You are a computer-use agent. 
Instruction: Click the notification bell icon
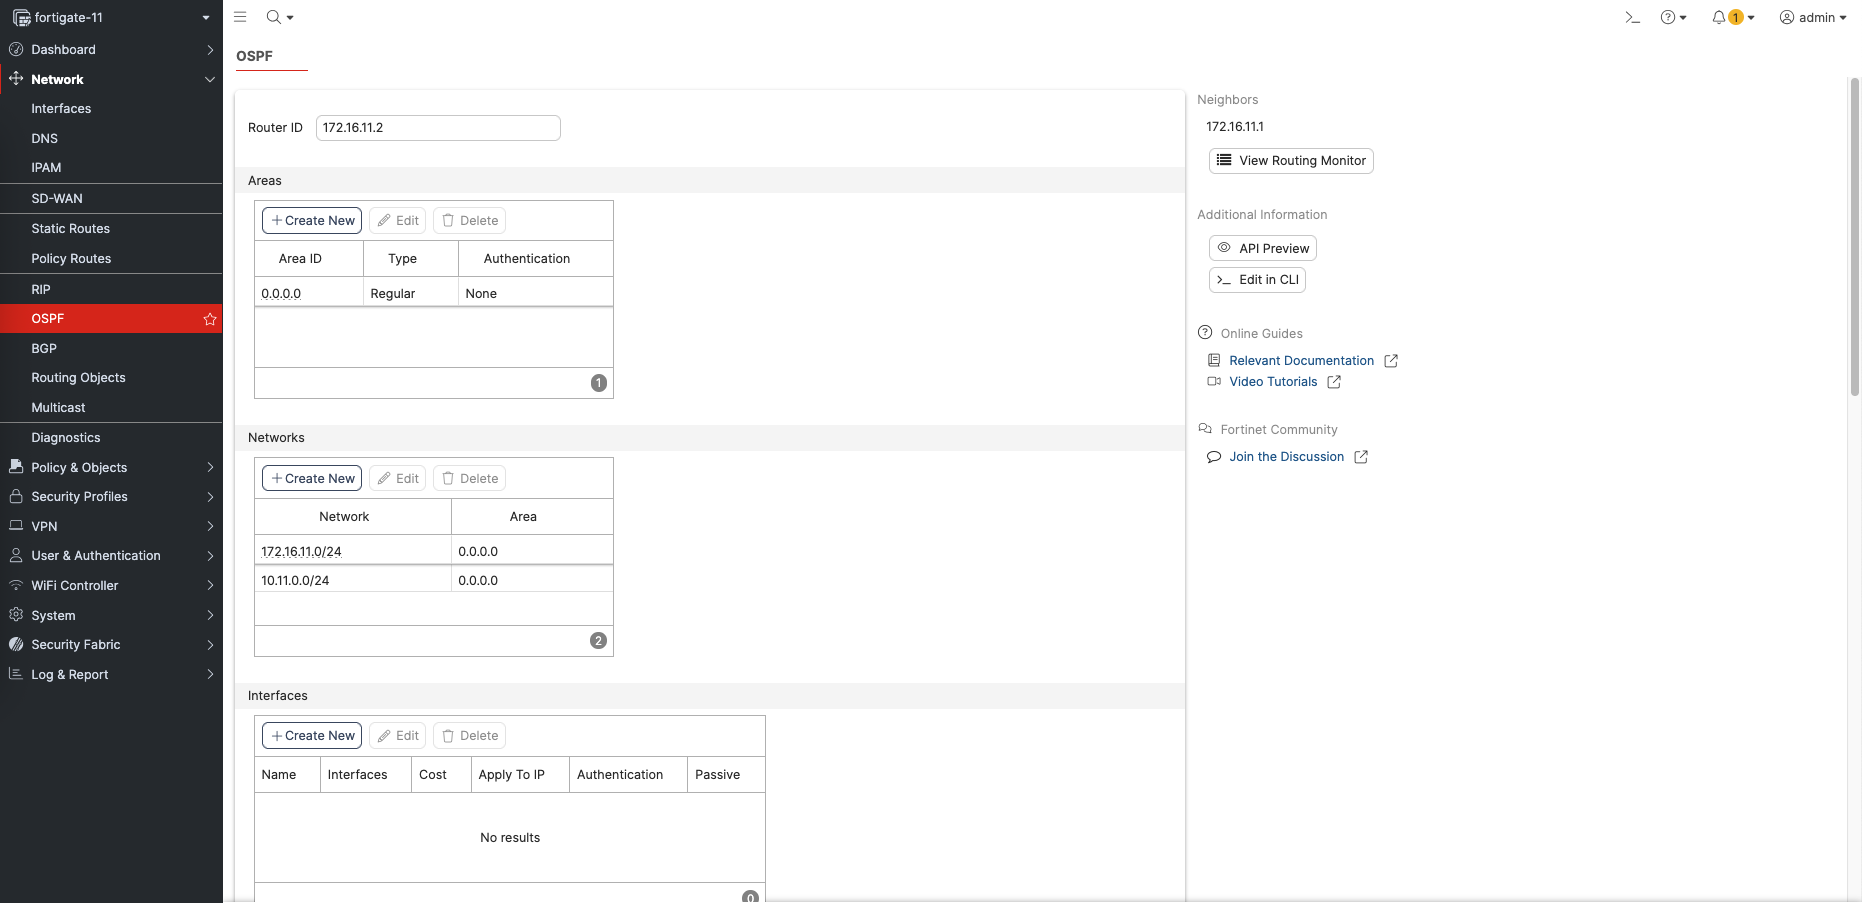tap(1719, 17)
